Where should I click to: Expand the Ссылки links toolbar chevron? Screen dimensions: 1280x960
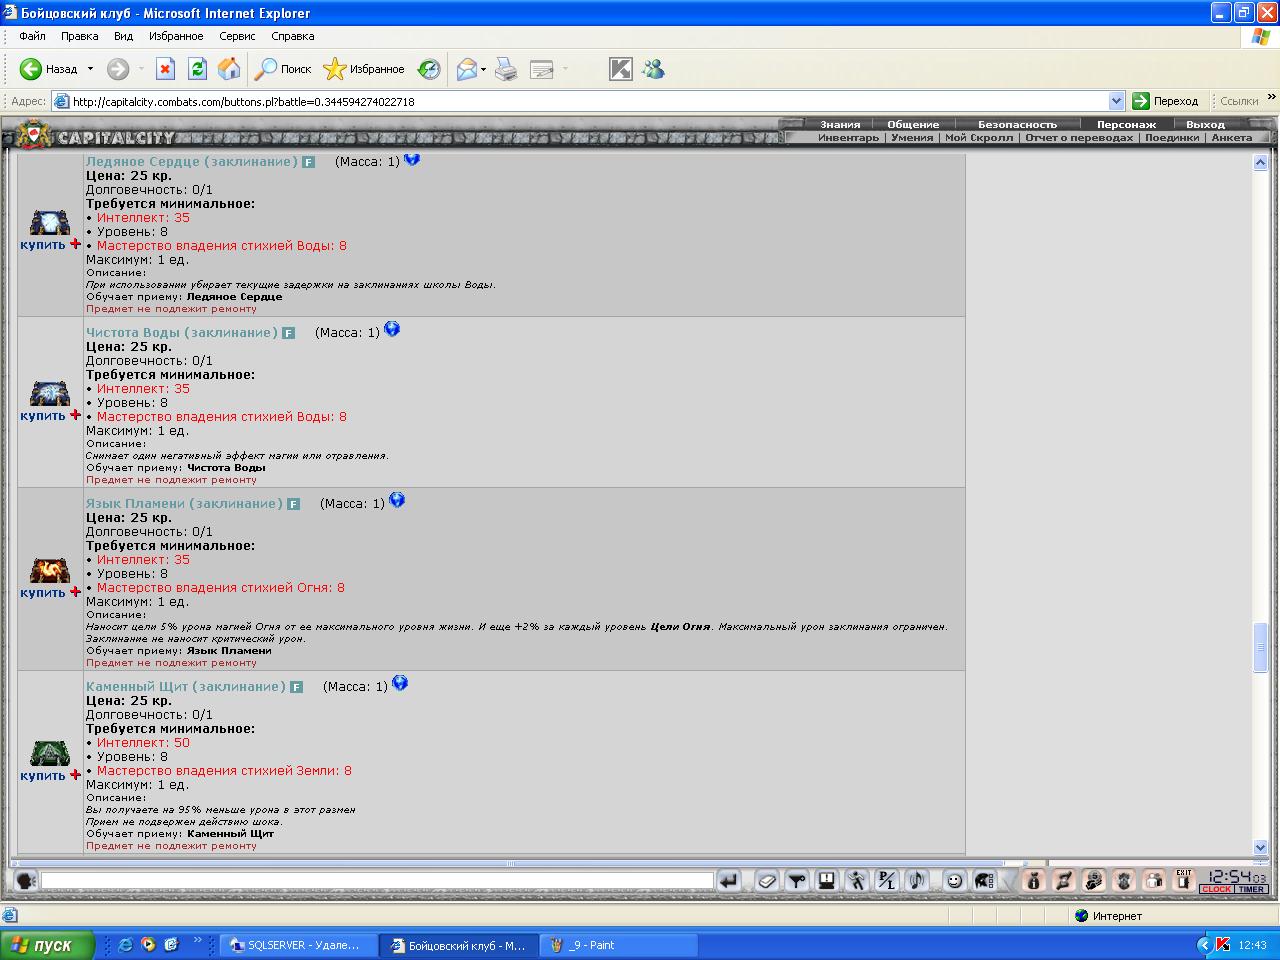click(x=1271, y=98)
